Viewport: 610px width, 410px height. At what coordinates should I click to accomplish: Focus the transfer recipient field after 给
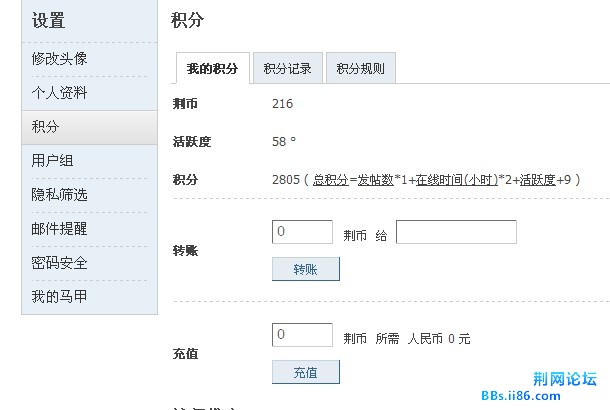[x=456, y=232]
